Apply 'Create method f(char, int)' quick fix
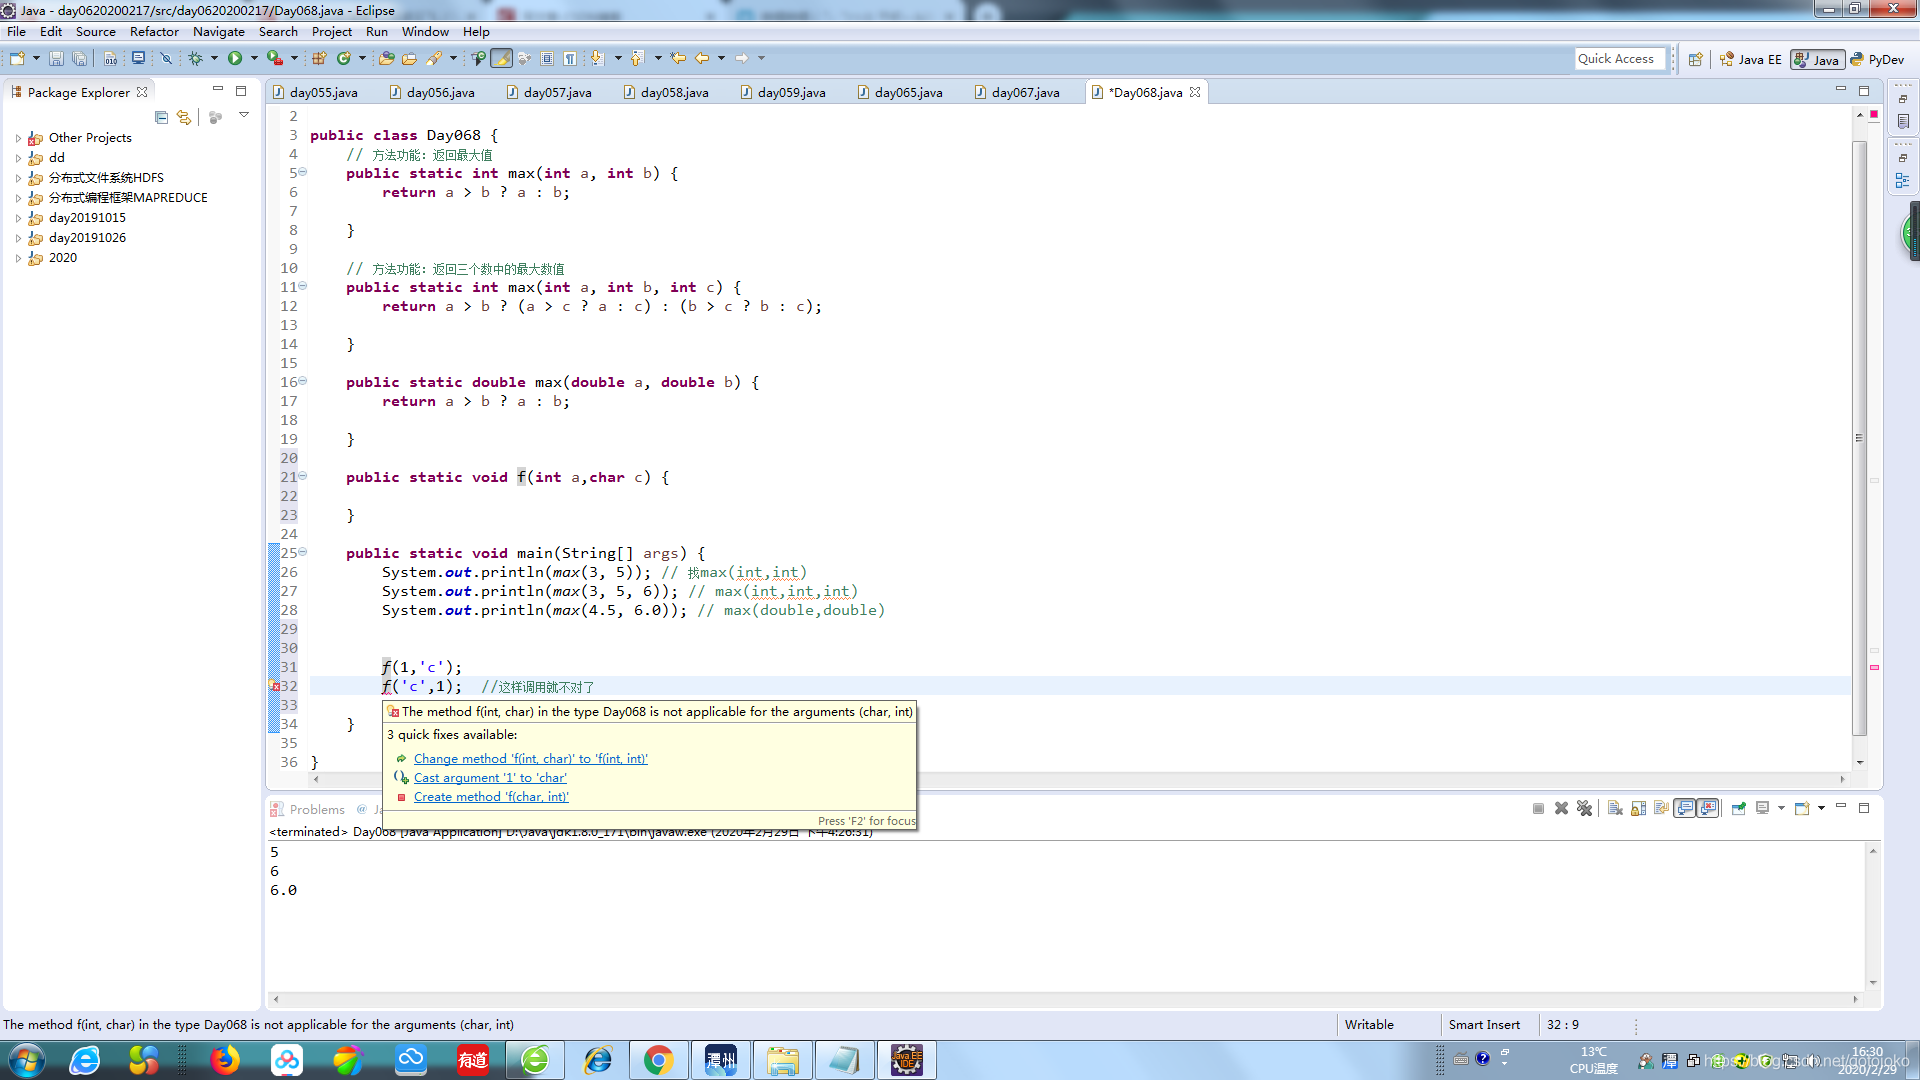 491,797
